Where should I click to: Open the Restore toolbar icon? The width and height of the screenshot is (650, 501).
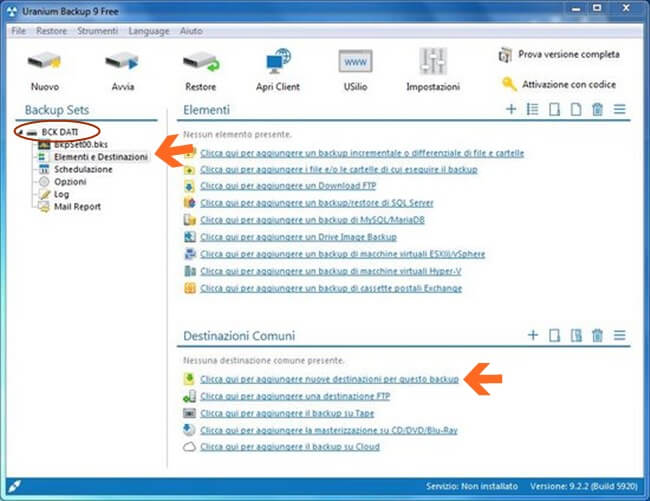201,62
